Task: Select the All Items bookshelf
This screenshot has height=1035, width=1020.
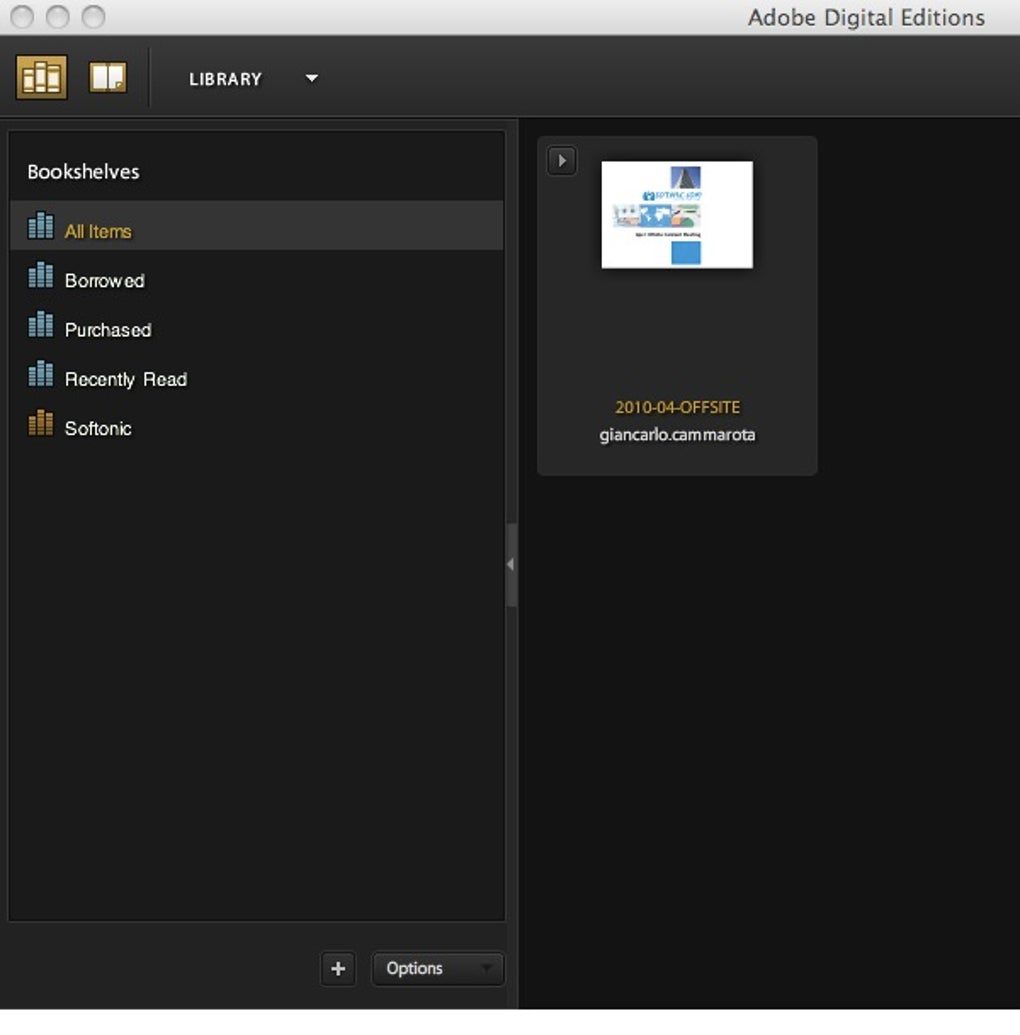Action: (x=257, y=226)
